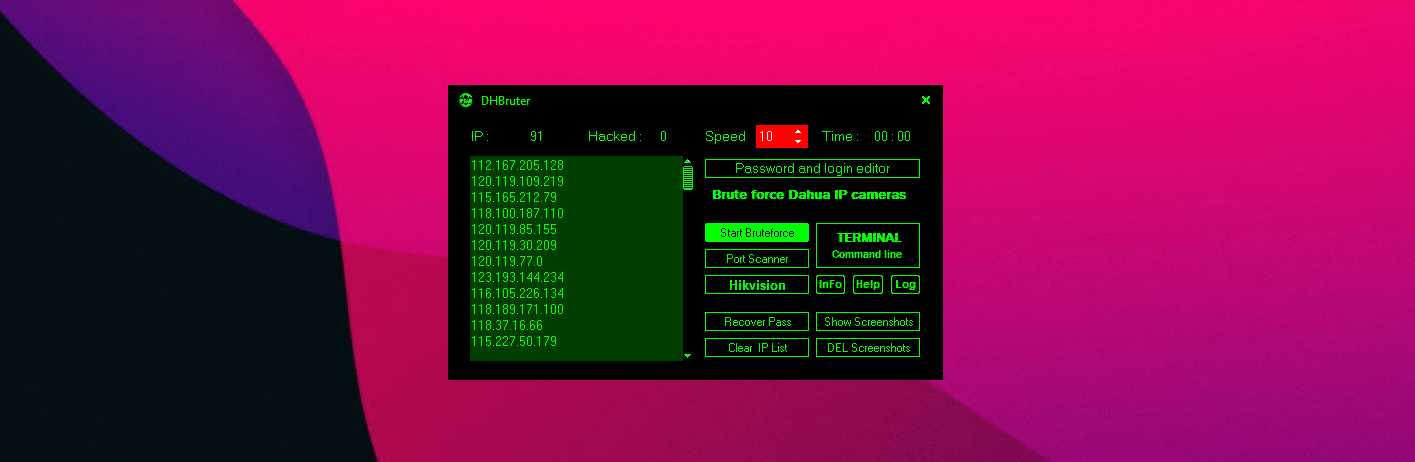Click the Time readout 00 : 00
The width and height of the screenshot is (1415, 462).
pos(892,137)
